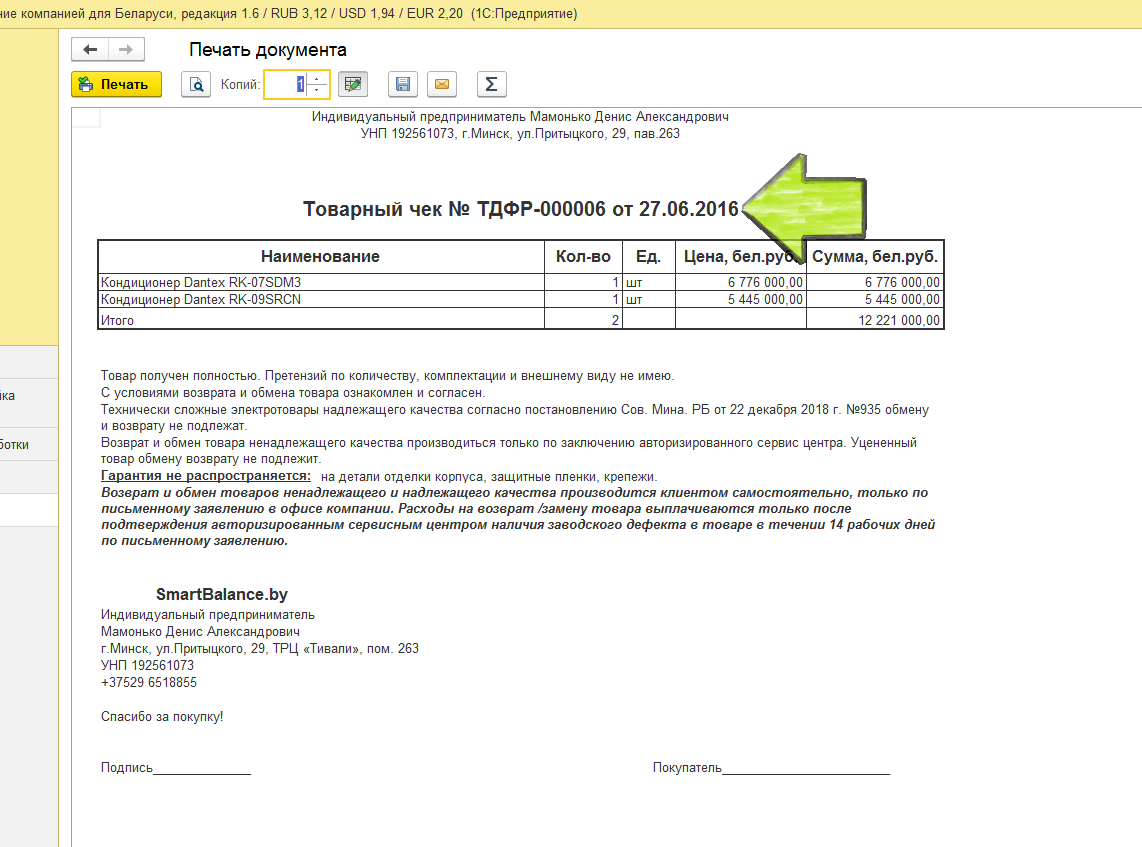The width and height of the screenshot is (1142, 847).
Task: Click the total sum 12 221 000,00
Action: coord(875,320)
